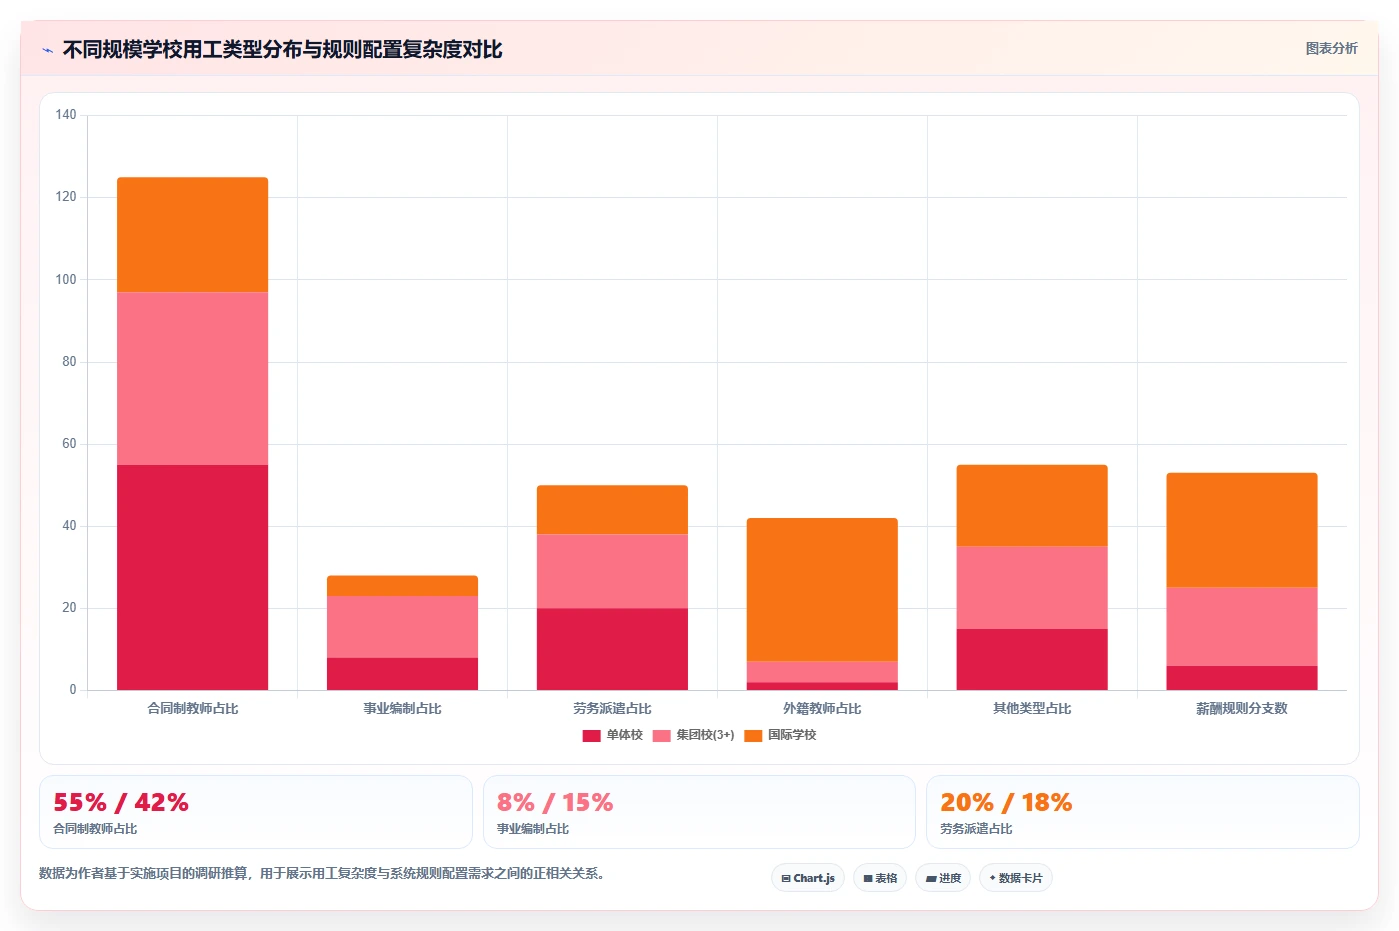Click the chart title 不同规模学校用工类型分布与规则配置复杂度对比
The width and height of the screenshot is (1399, 931).
pos(282,50)
